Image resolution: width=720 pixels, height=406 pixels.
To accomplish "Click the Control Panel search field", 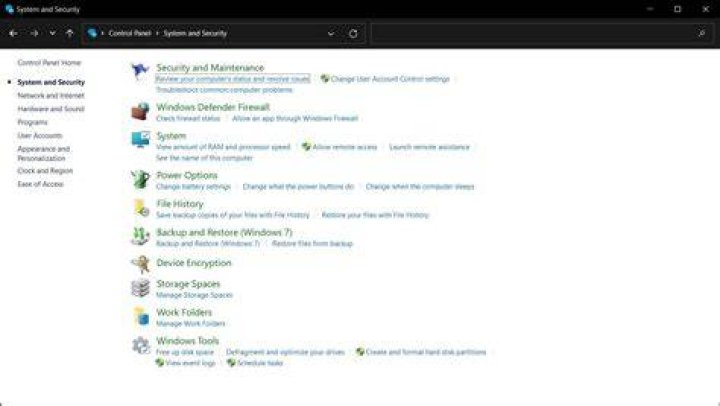I will [542, 33].
